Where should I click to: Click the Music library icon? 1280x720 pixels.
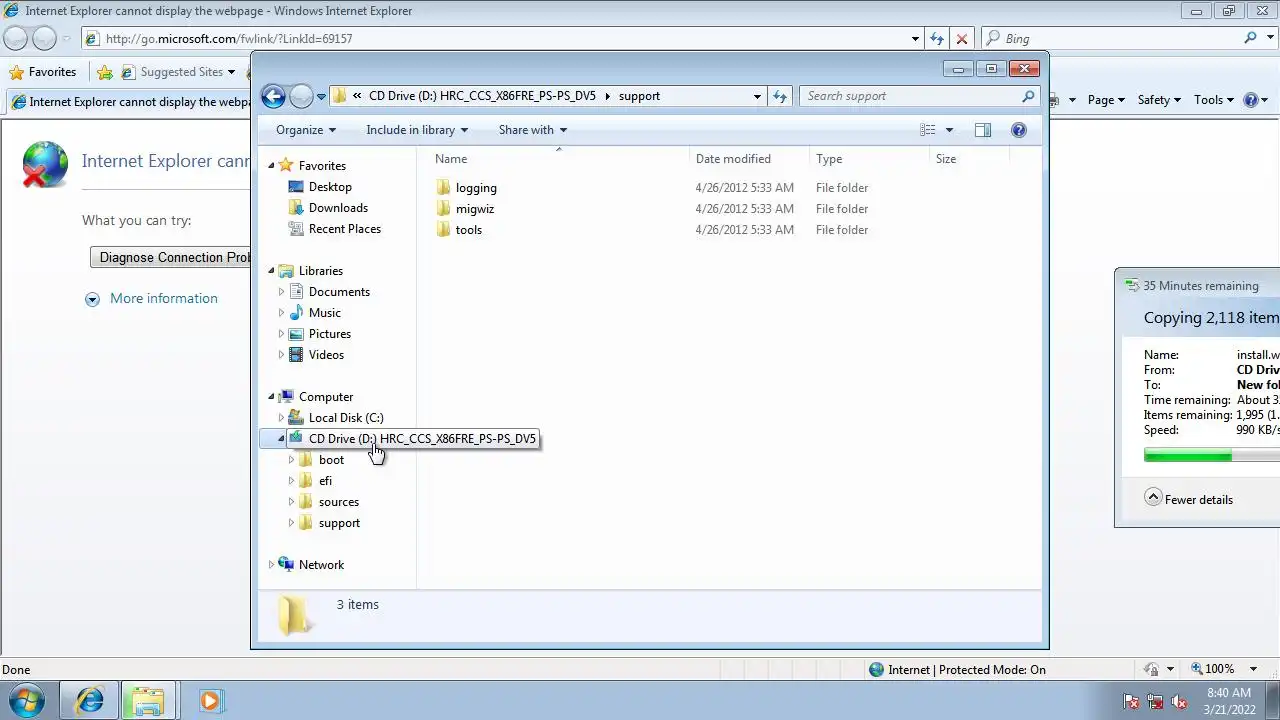click(296, 313)
